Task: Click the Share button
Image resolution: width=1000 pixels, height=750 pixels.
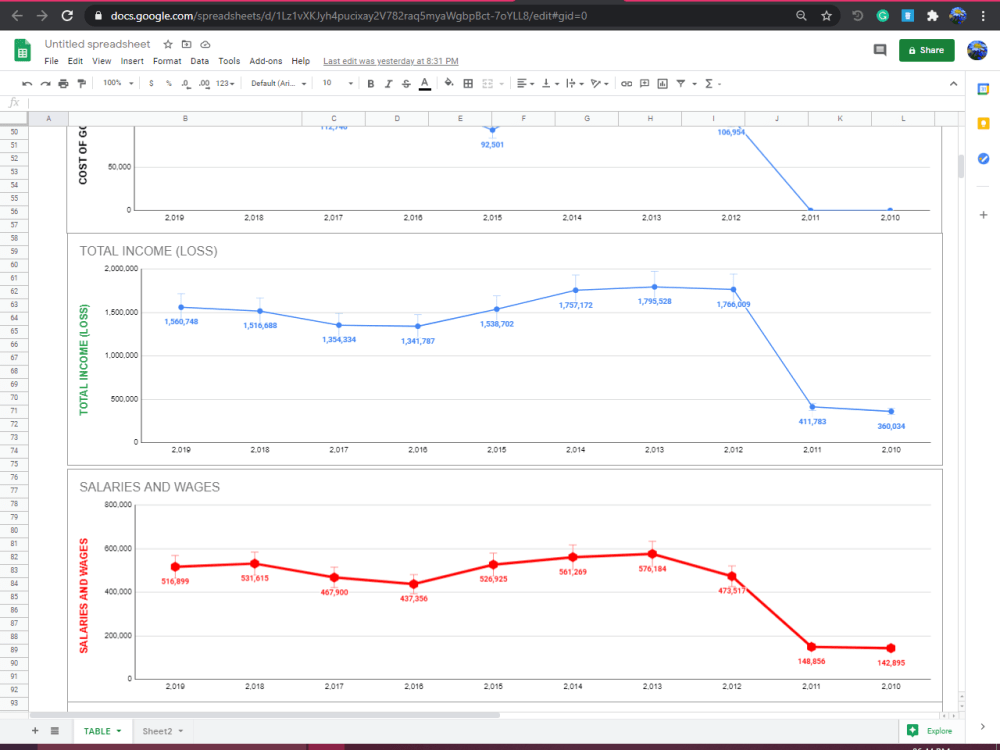Action: tap(926, 49)
